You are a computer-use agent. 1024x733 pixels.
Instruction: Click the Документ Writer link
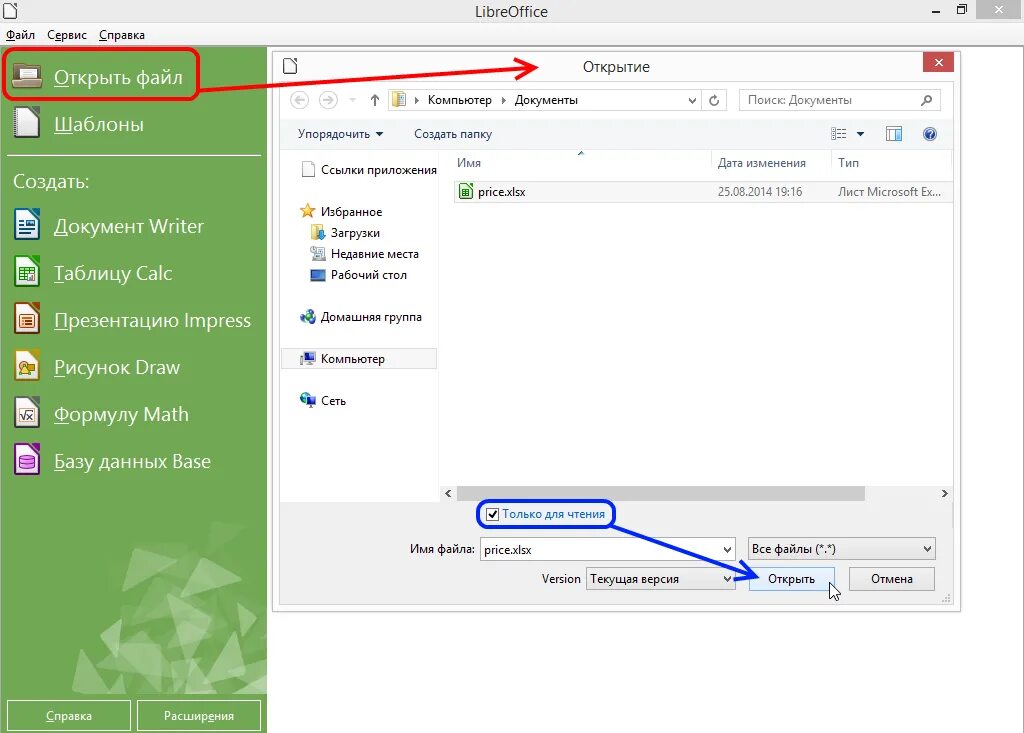pyautogui.click(x=129, y=226)
